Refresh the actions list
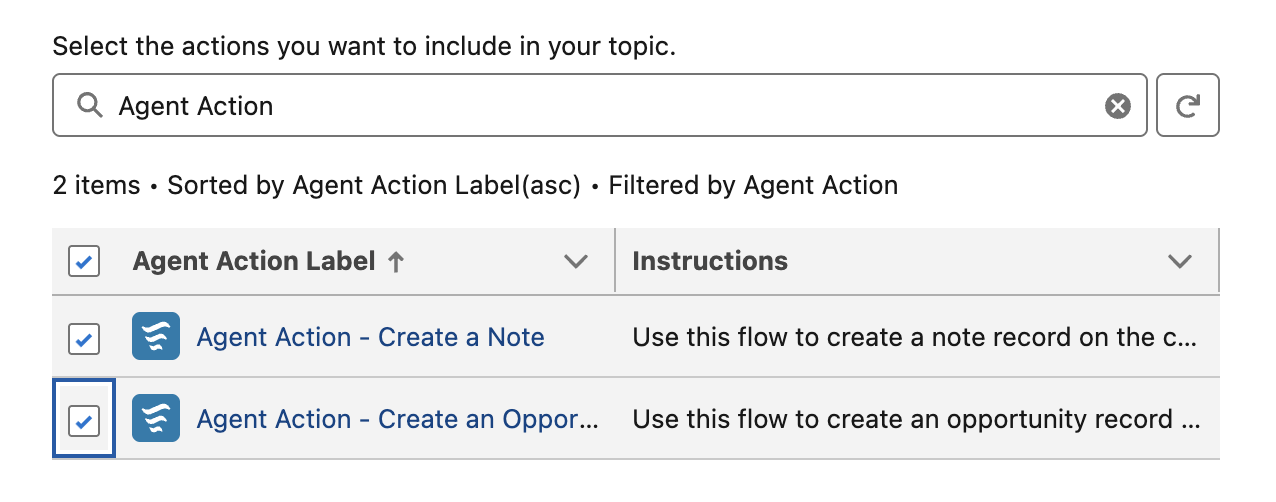This screenshot has width=1276, height=502. [x=1187, y=105]
